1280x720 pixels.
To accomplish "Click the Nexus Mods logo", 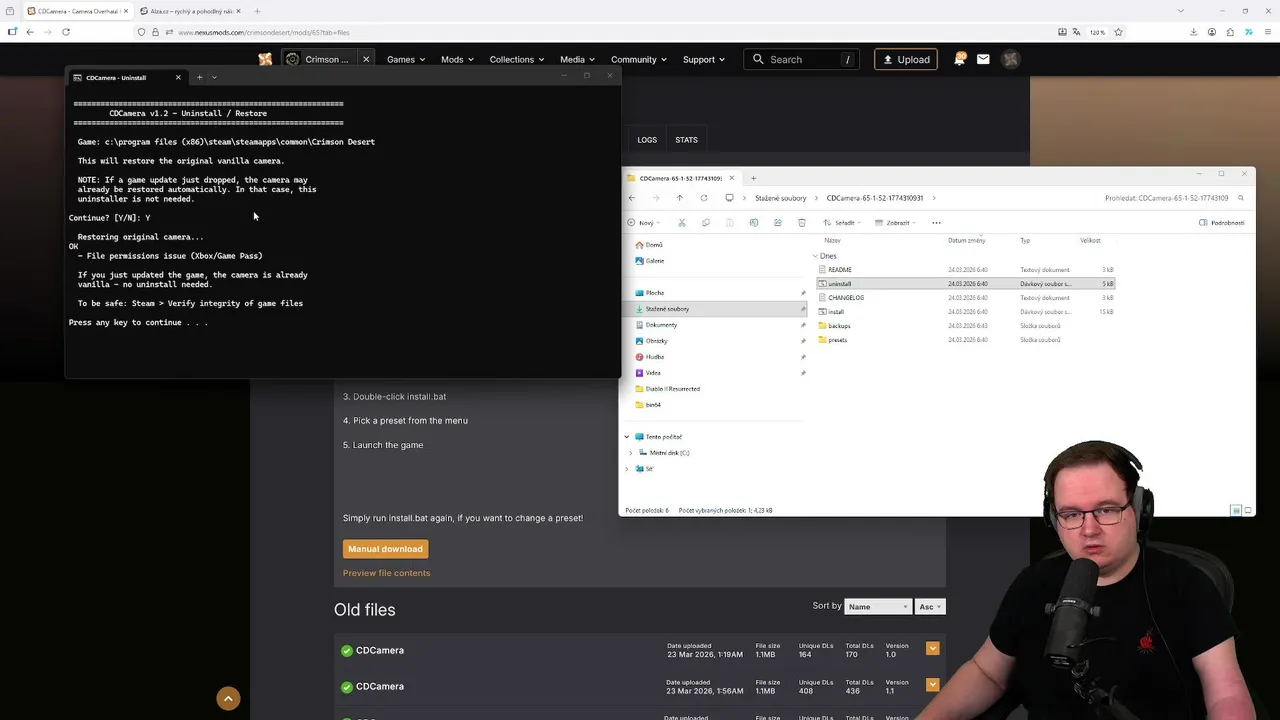I will [265, 59].
